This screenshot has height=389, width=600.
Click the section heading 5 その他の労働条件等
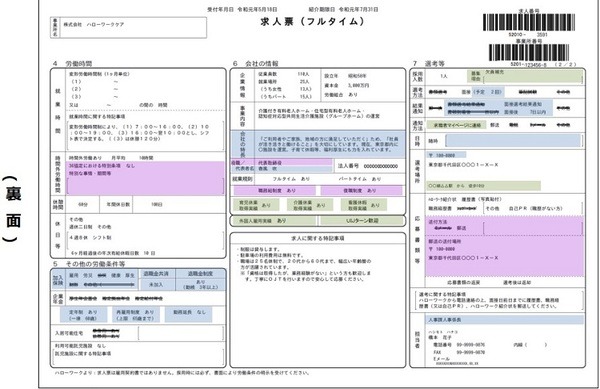point(89,264)
